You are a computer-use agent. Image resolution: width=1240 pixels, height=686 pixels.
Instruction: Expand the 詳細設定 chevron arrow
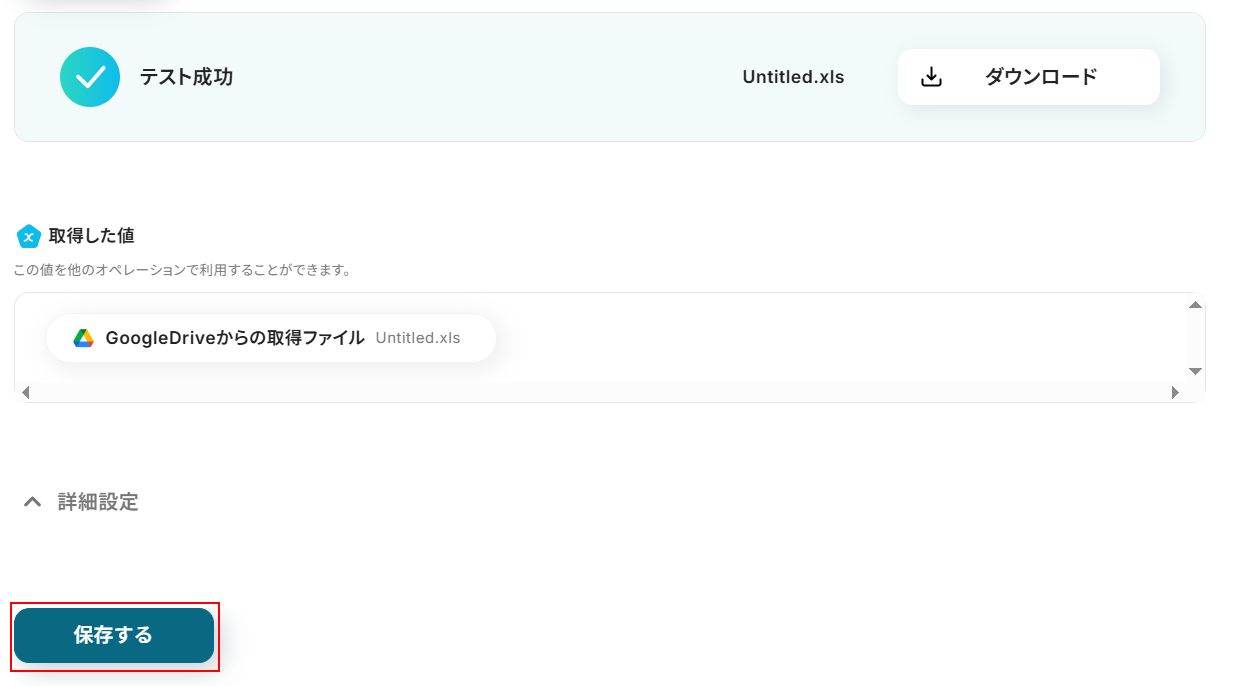(33, 502)
